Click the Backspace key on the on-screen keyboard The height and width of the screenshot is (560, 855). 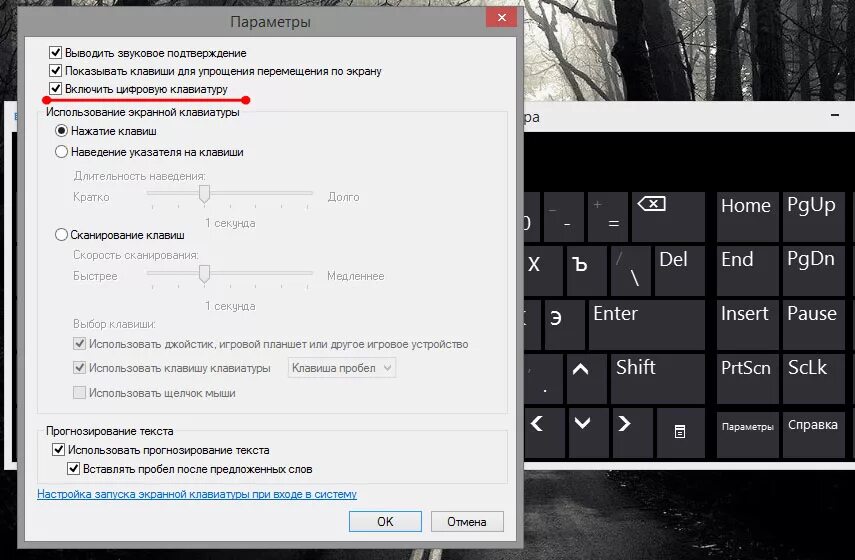(x=669, y=217)
